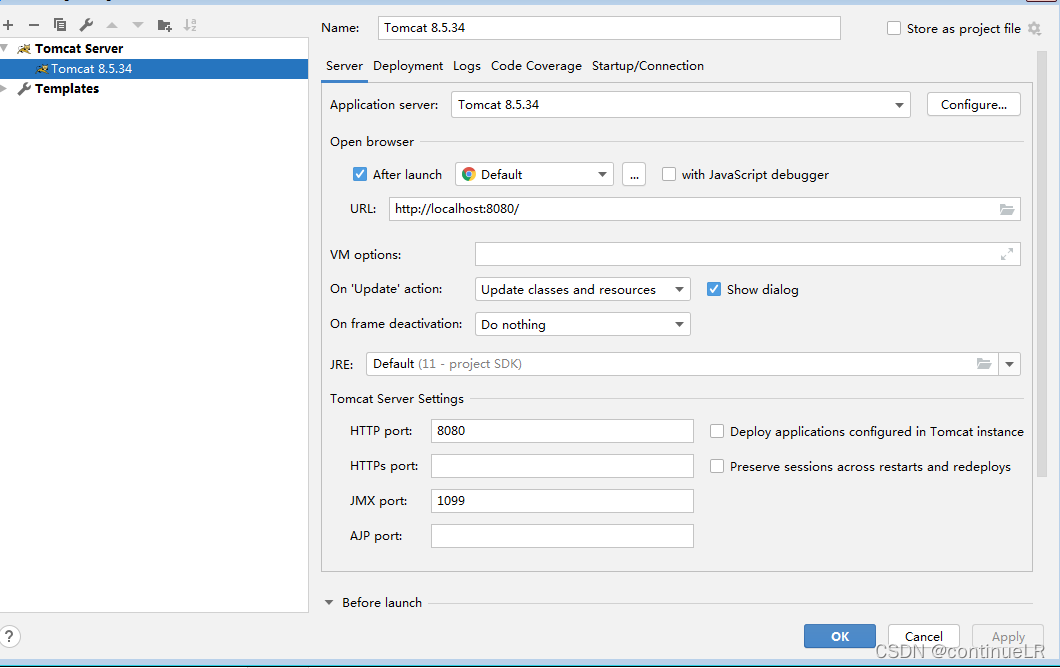Go to Startup/Connection tab
Image resolution: width=1060 pixels, height=668 pixels.
pos(648,66)
